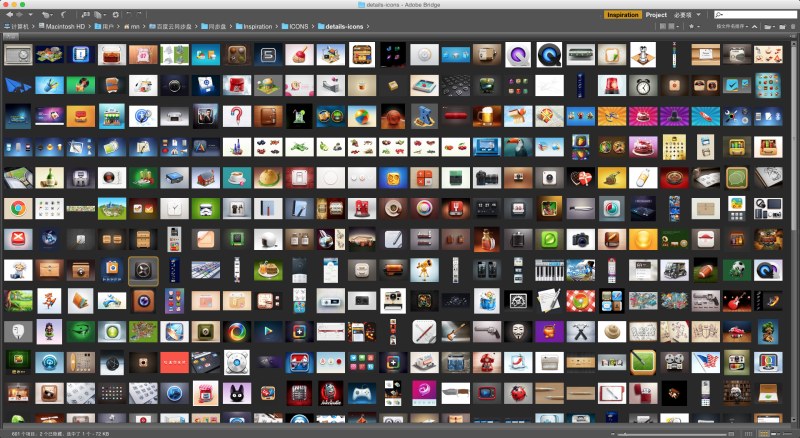
Task: Switch to list view in status bar
Action: point(788,434)
